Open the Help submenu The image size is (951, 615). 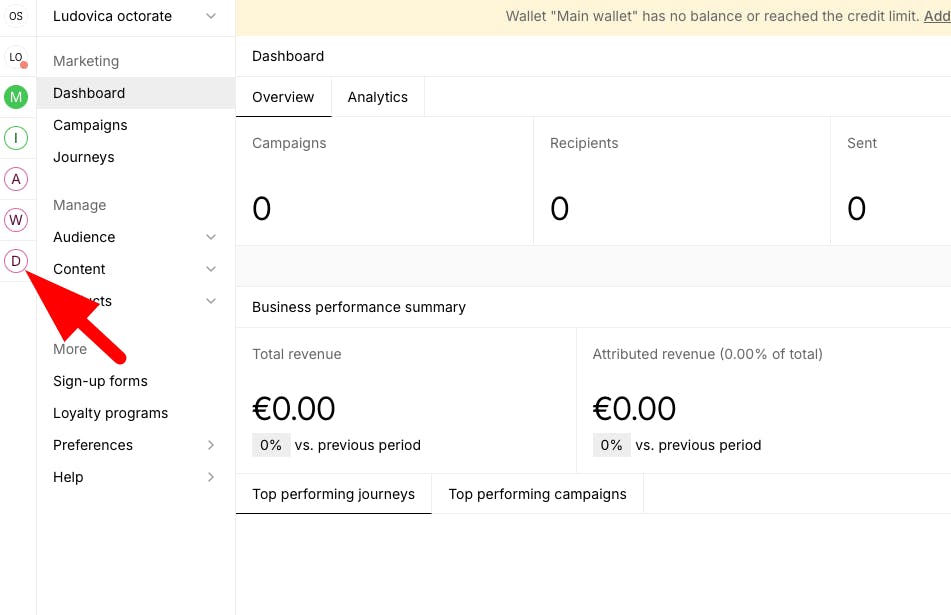tap(134, 477)
